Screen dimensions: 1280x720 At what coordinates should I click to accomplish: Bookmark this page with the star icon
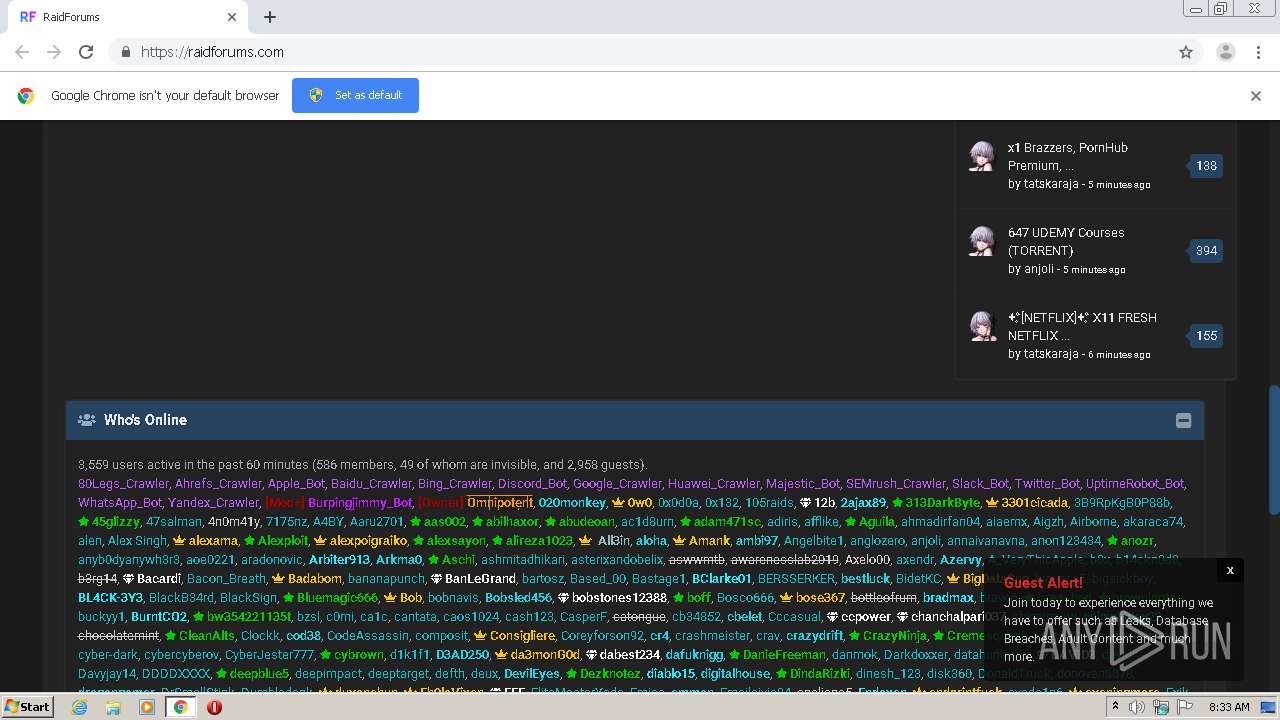pos(1186,52)
